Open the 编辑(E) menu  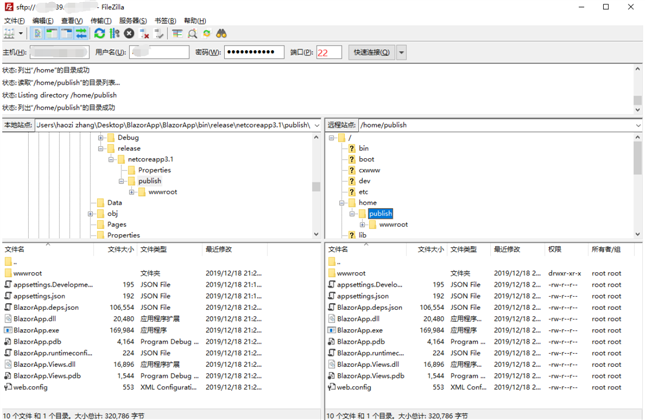(x=43, y=21)
